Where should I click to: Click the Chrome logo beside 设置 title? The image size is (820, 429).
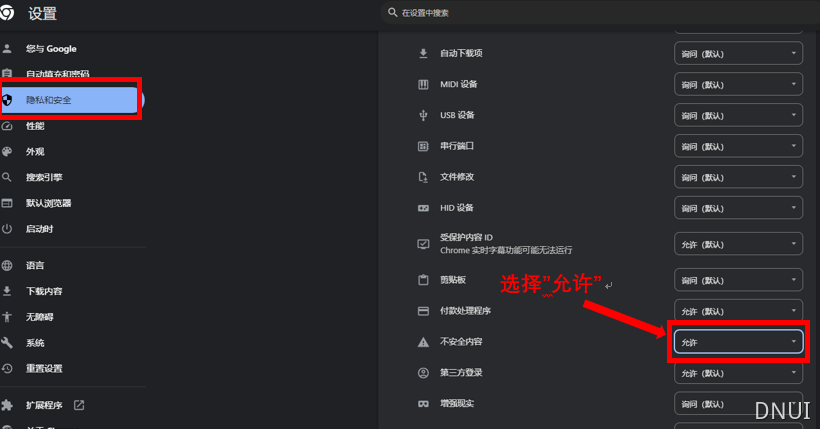coord(7,13)
